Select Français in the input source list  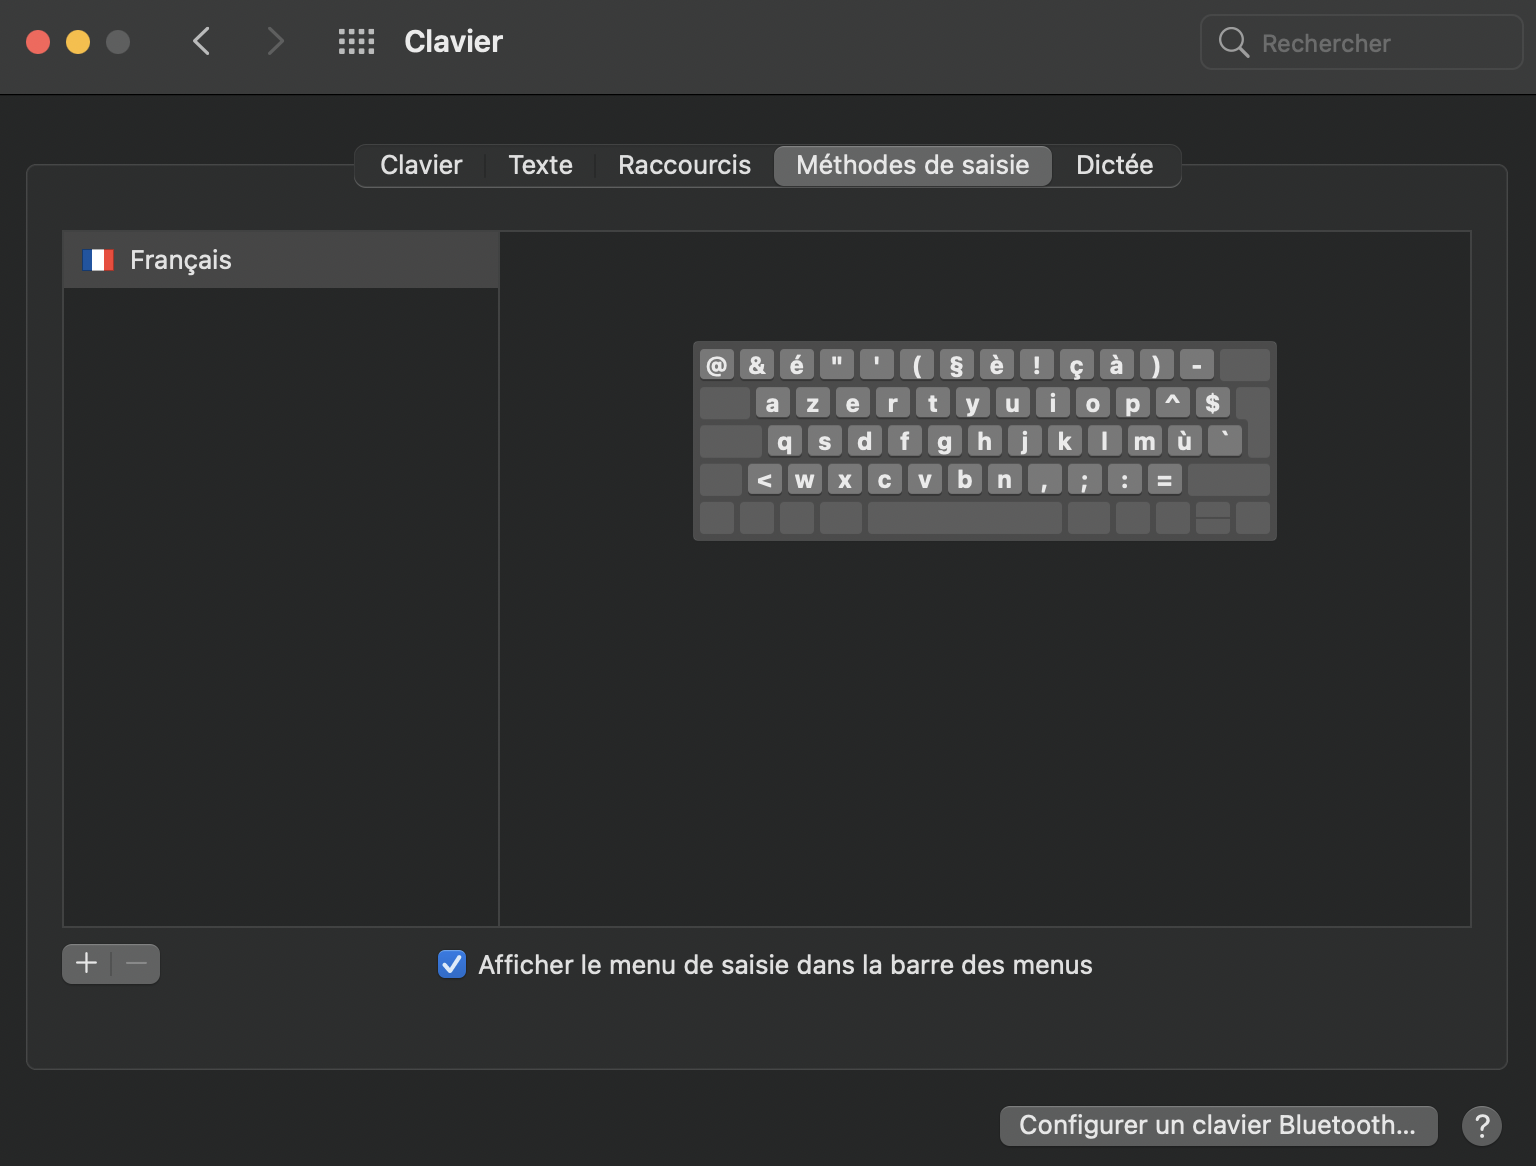coord(280,261)
